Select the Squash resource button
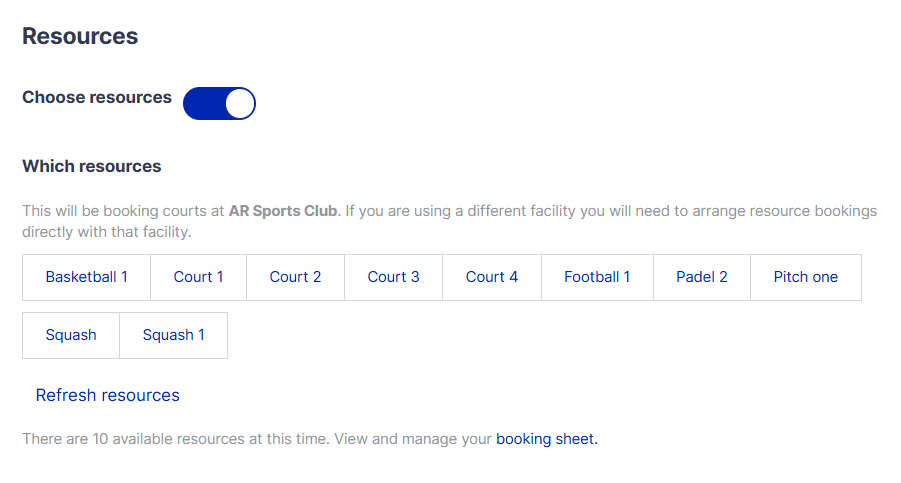Viewport: 901px width, 483px height. (x=71, y=335)
